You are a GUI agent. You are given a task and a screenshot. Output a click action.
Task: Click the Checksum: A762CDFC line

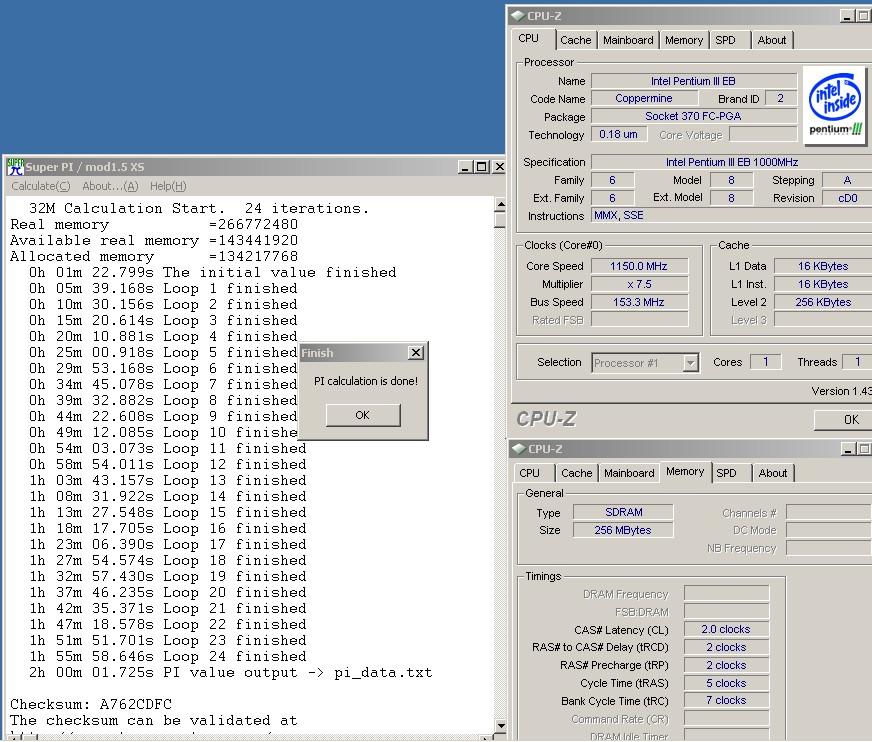91,704
